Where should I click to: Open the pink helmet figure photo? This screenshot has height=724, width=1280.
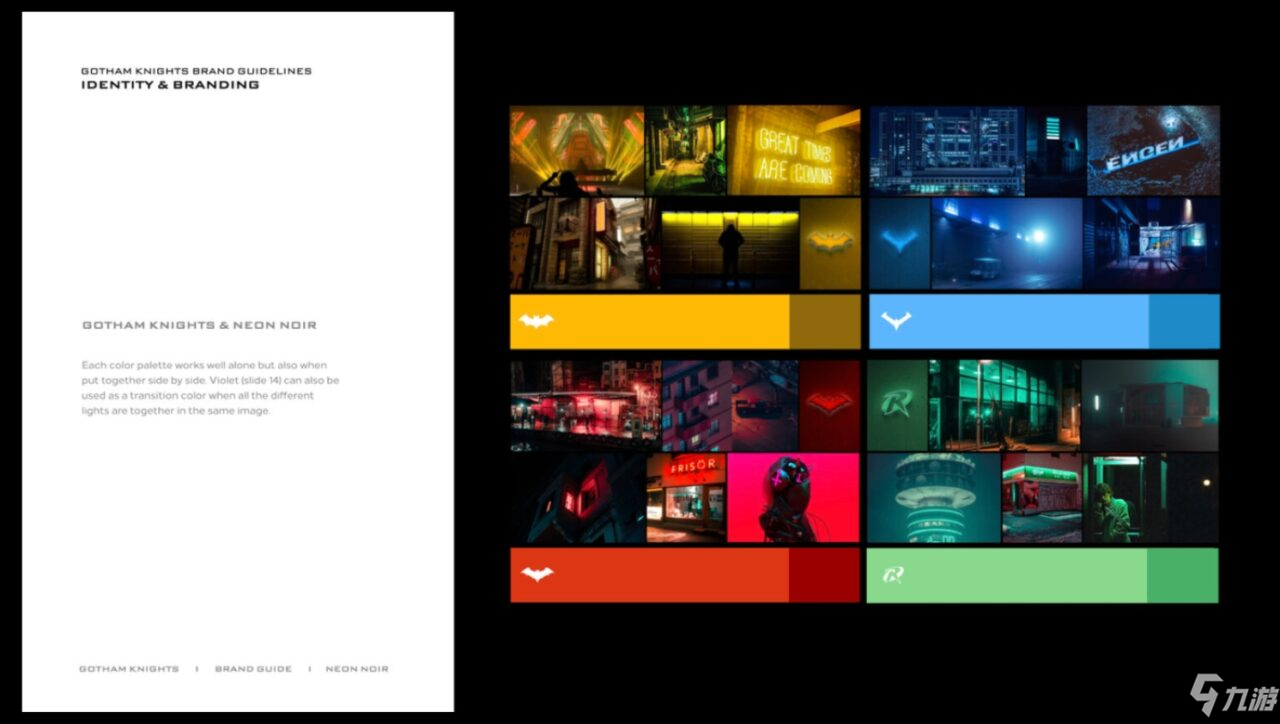[794, 498]
